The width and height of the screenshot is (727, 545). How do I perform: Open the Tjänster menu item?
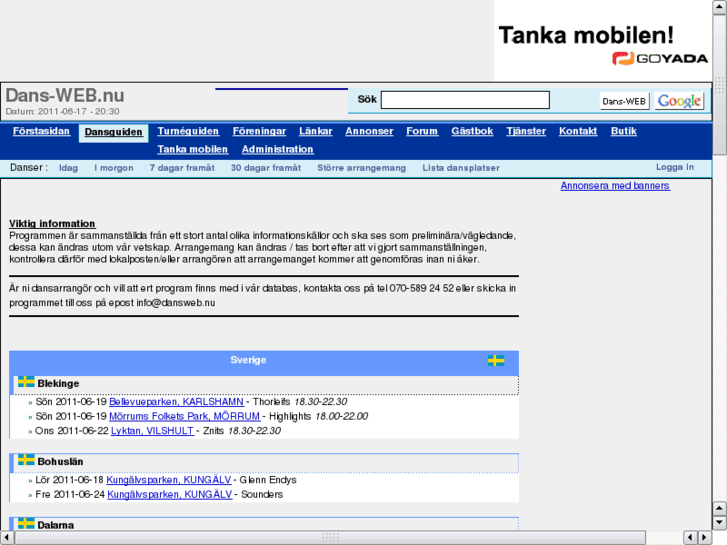click(x=526, y=131)
